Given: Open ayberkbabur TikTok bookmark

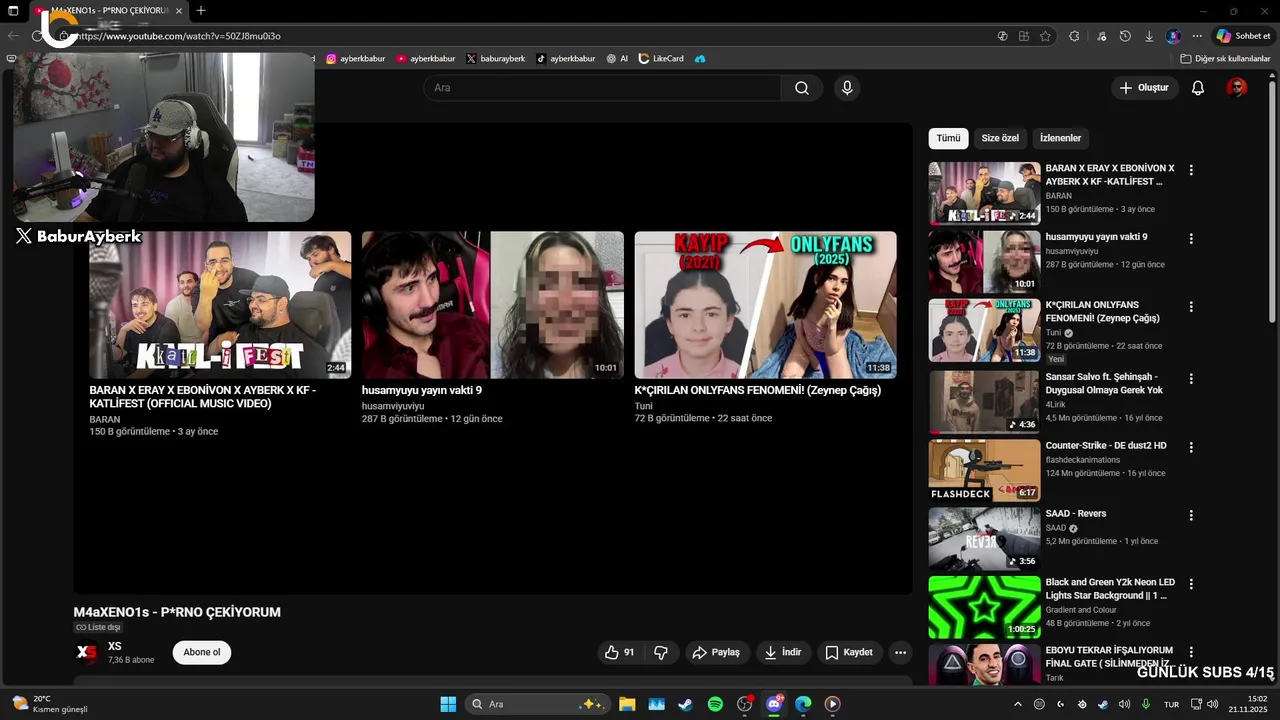Looking at the screenshot, I should click(566, 59).
